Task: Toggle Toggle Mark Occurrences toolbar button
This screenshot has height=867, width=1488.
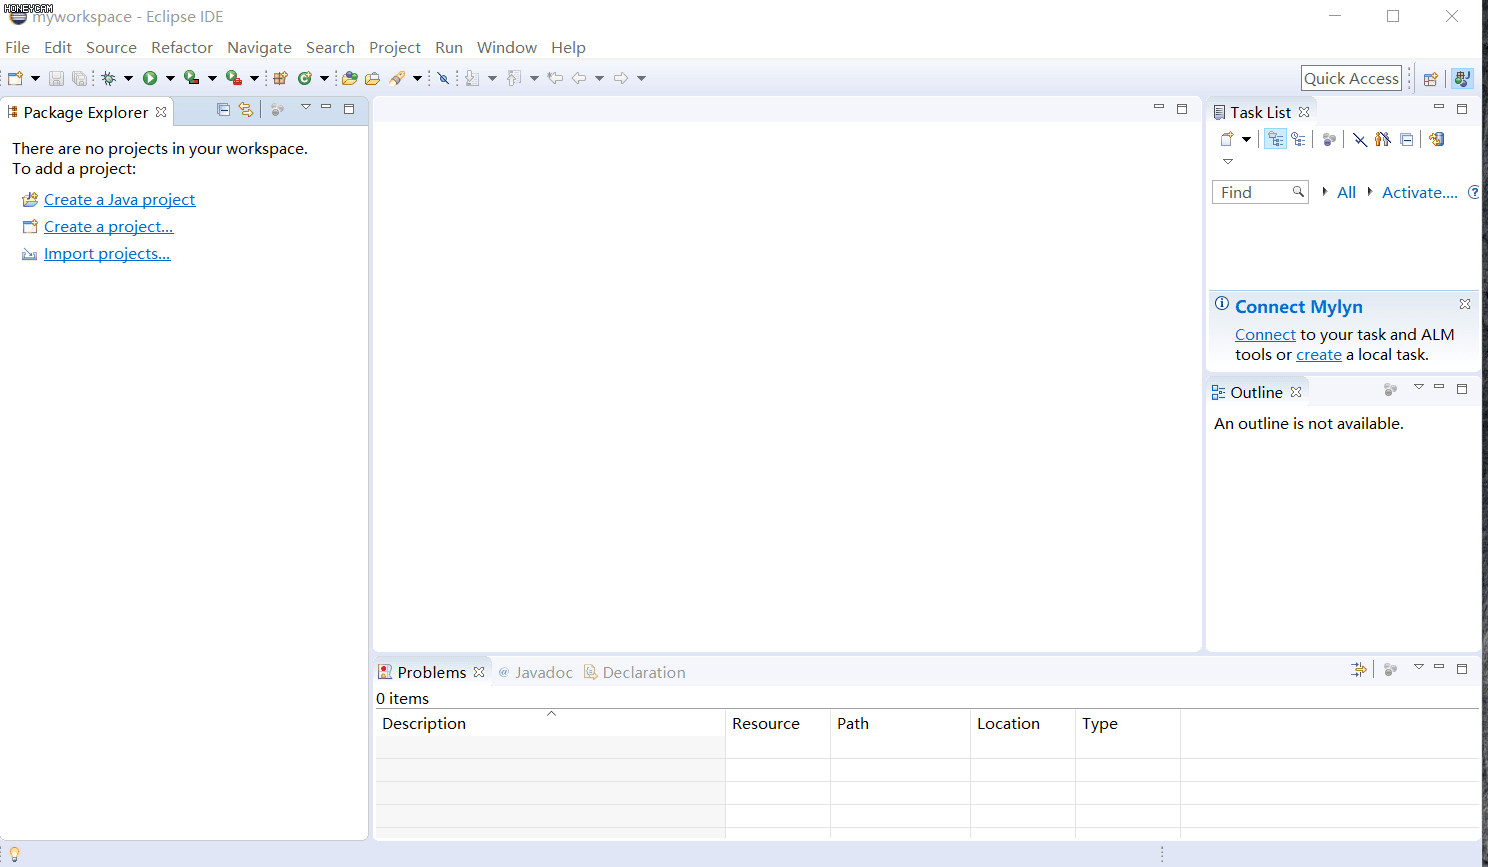Action: click(x=443, y=78)
